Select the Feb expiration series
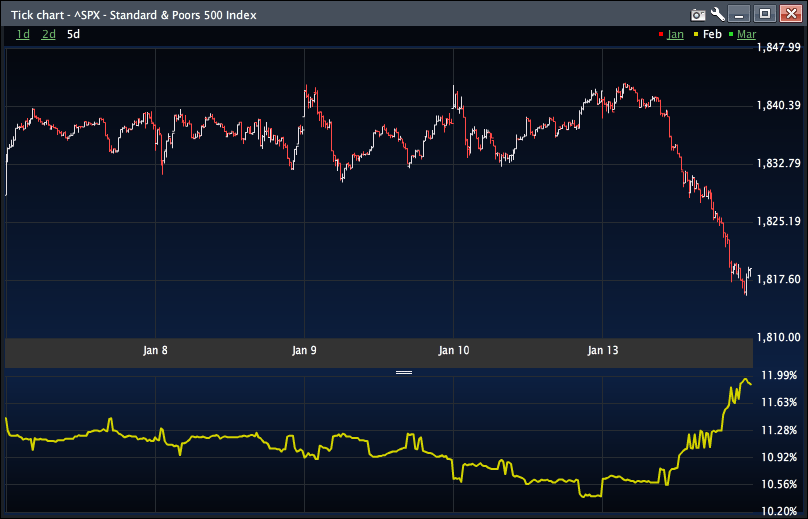Screen dimensions: 808x519 (712, 35)
